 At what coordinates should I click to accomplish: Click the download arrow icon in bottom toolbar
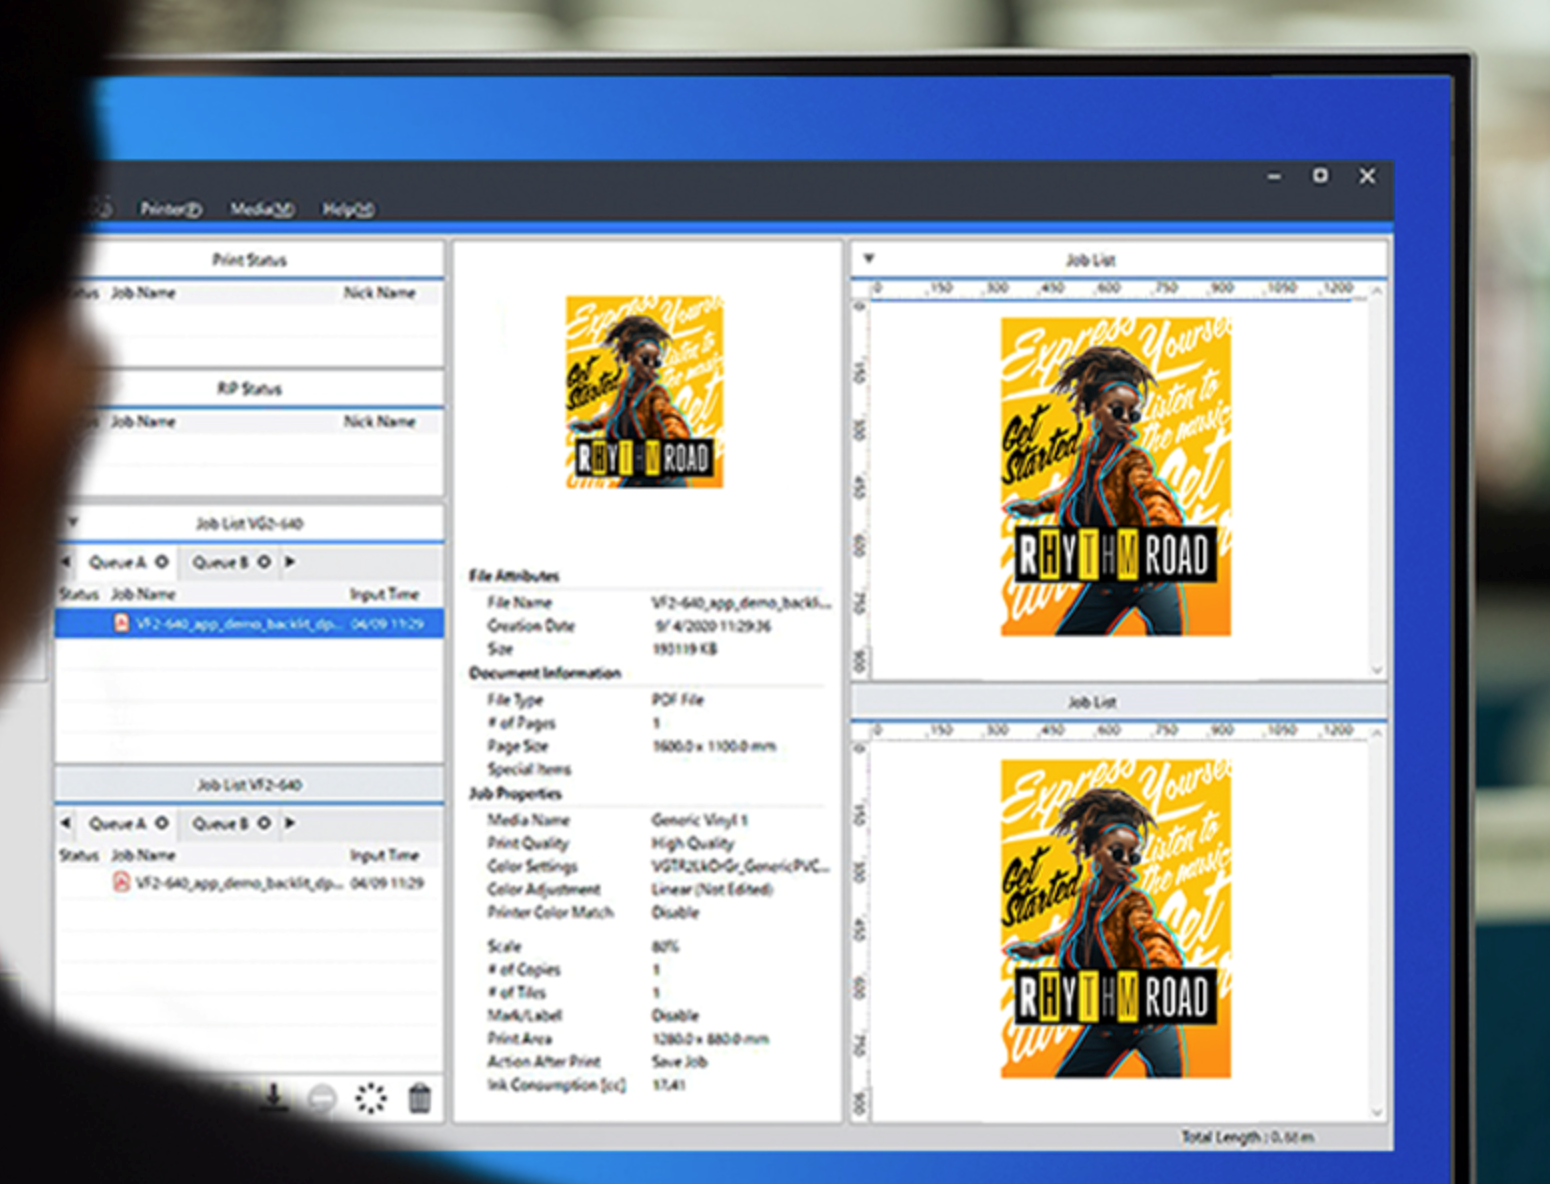point(273,1096)
